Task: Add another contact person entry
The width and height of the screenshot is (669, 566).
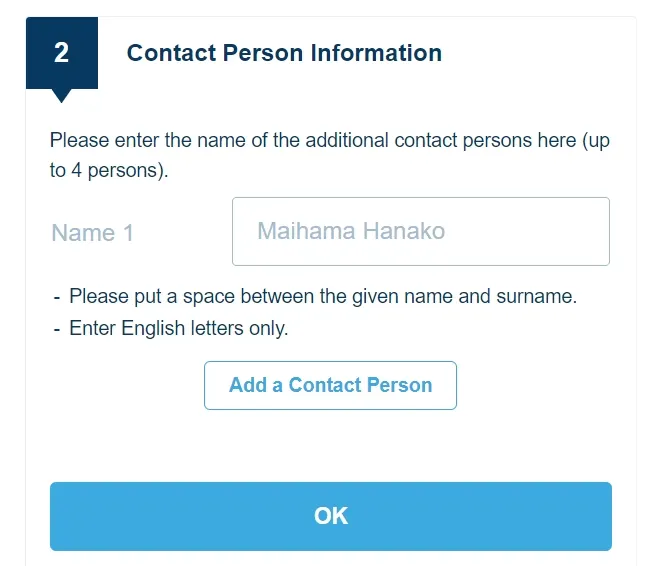Action: (x=330, y=385)
